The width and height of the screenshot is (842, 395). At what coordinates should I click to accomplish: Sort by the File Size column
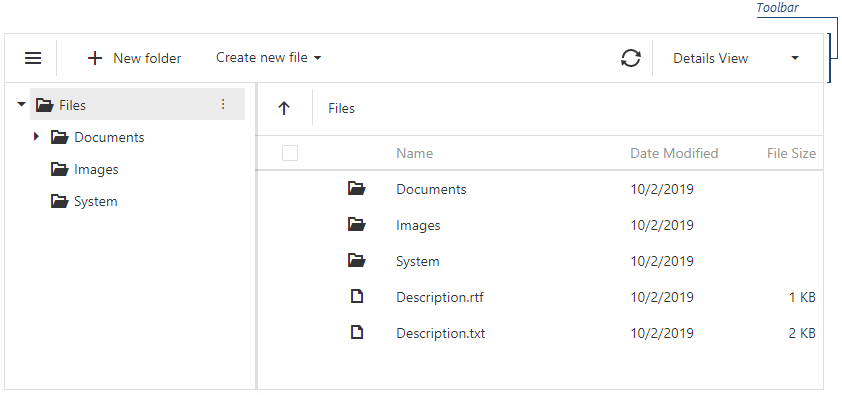tap(792, 153)
